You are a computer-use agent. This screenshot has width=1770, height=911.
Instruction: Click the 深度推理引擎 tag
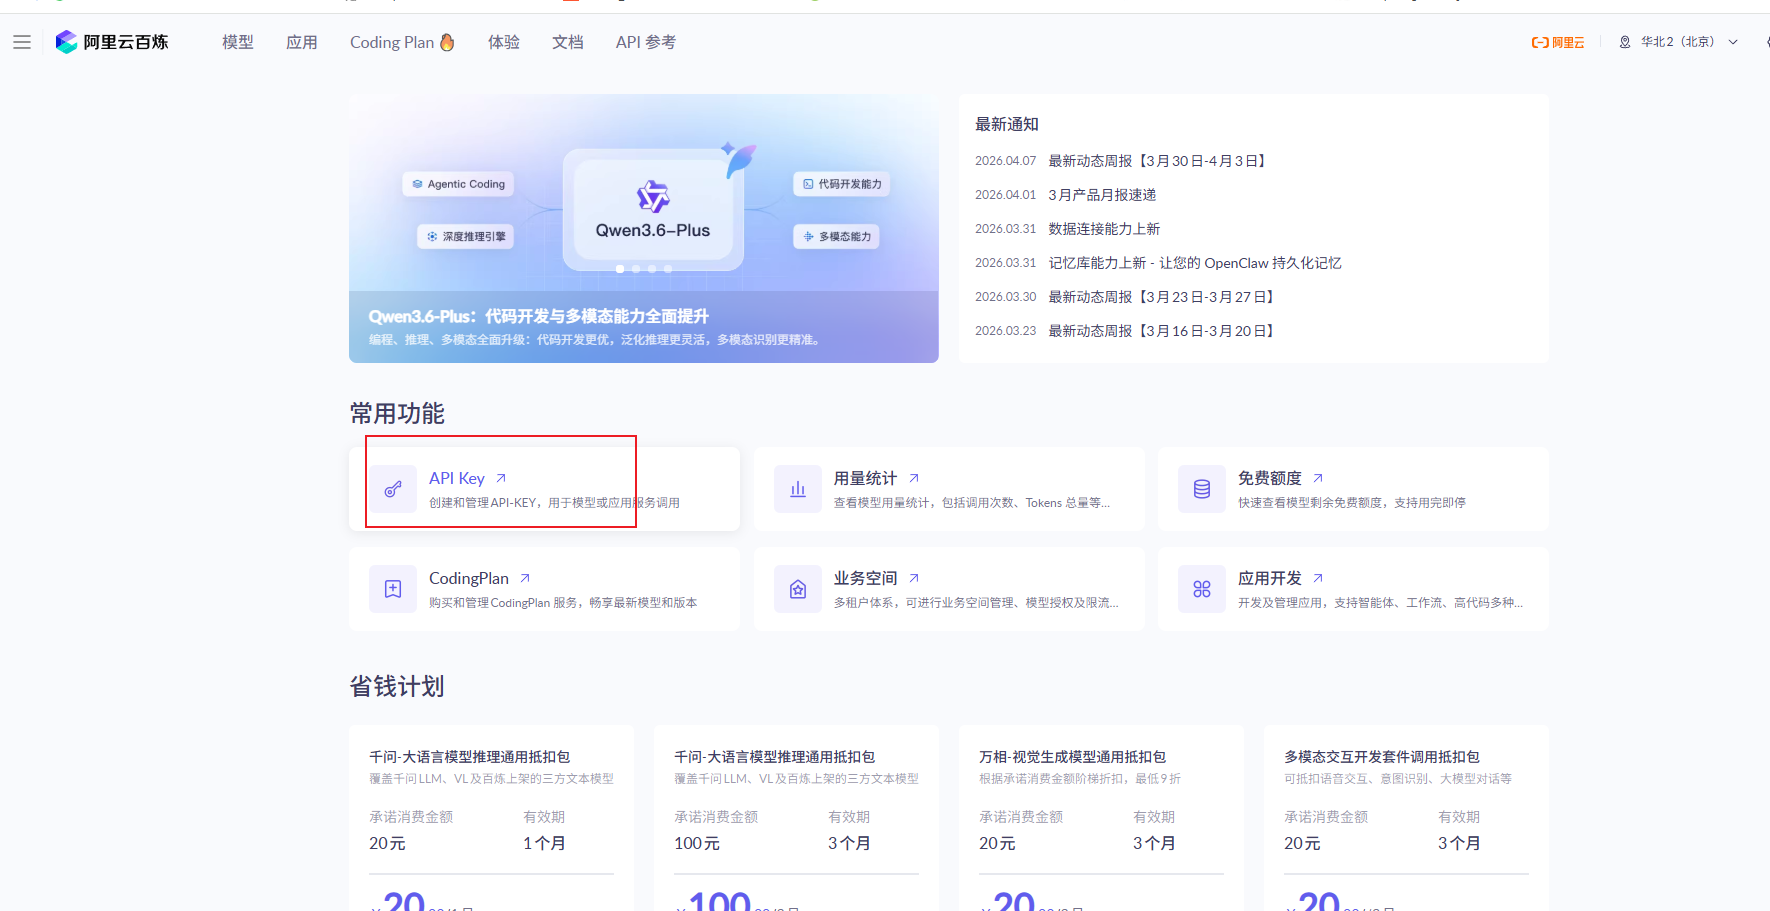466,237
